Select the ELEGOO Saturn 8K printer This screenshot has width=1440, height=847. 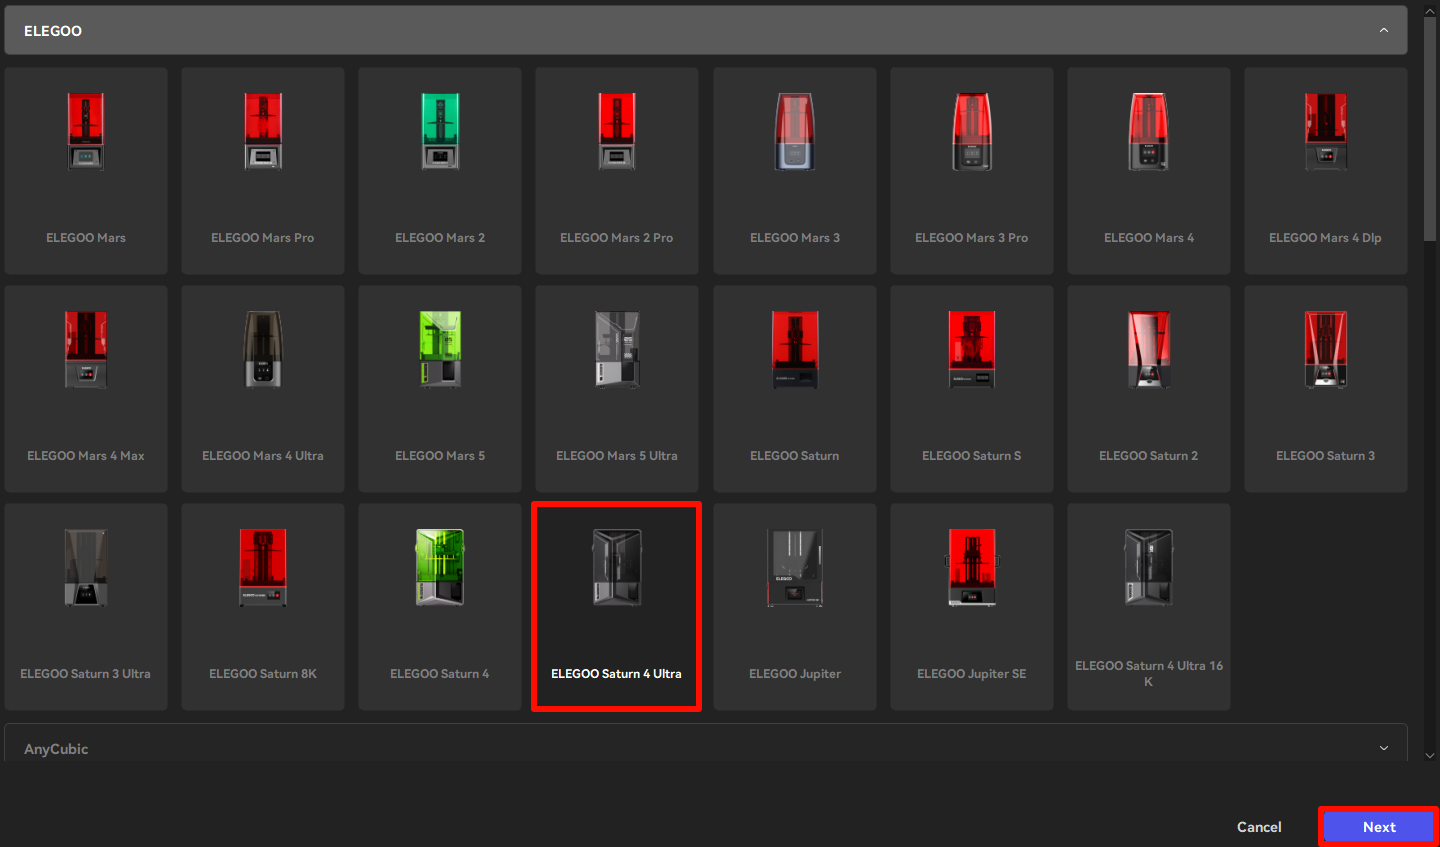(263, 607)
